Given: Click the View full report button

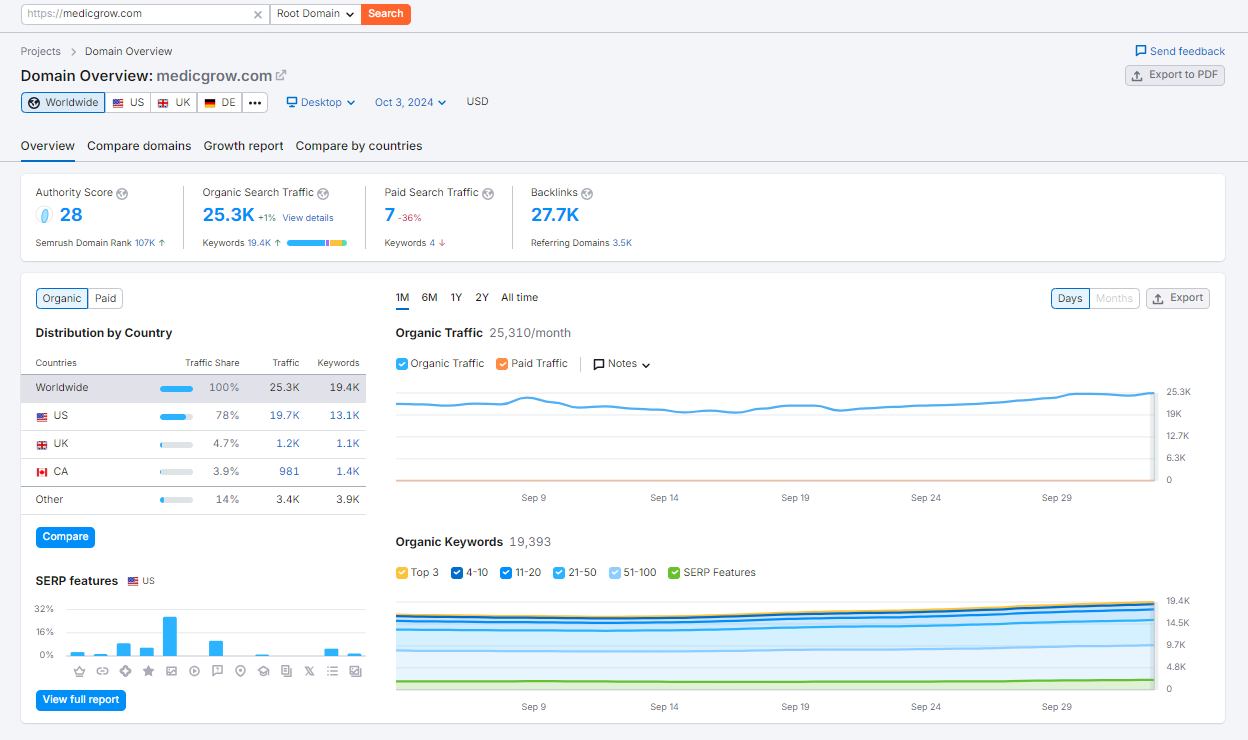Looking at the screenshot, I should click(81, 700).
